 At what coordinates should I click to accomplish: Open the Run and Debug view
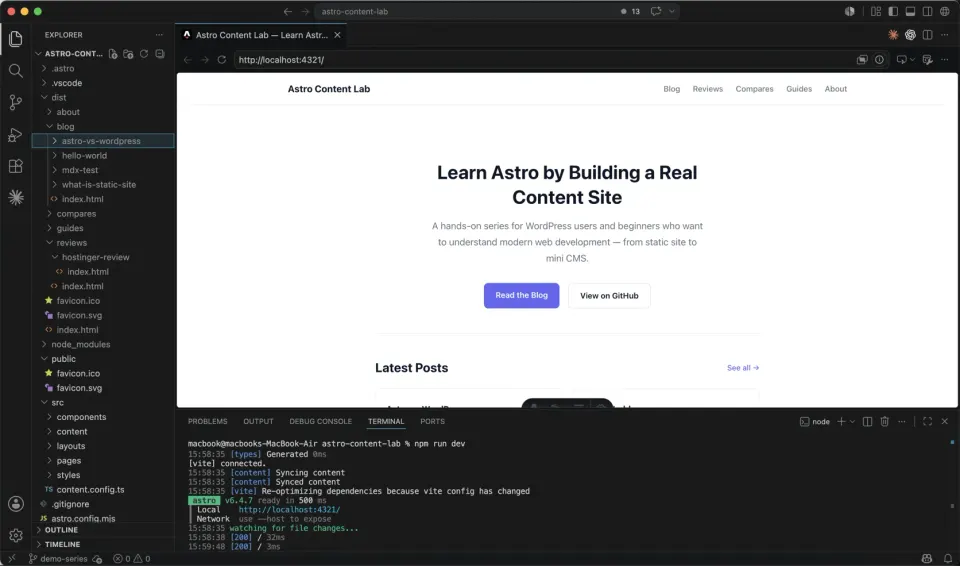click(16, 134)
